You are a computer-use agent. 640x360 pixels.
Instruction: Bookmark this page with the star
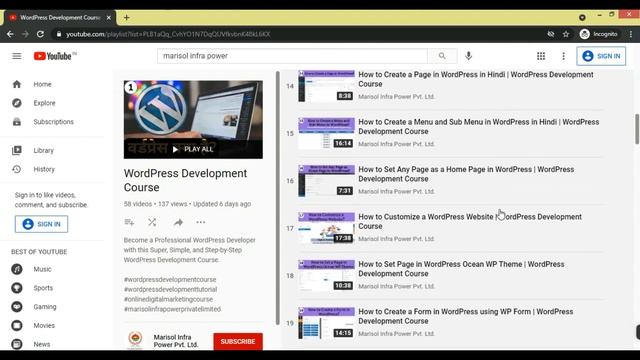[566, 34]
